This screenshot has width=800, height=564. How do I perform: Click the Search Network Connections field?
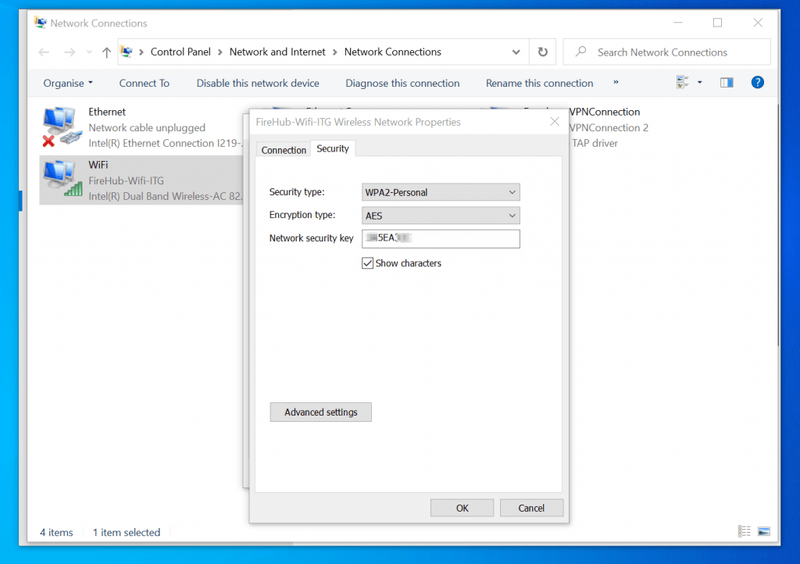click(x=667, y=52)
